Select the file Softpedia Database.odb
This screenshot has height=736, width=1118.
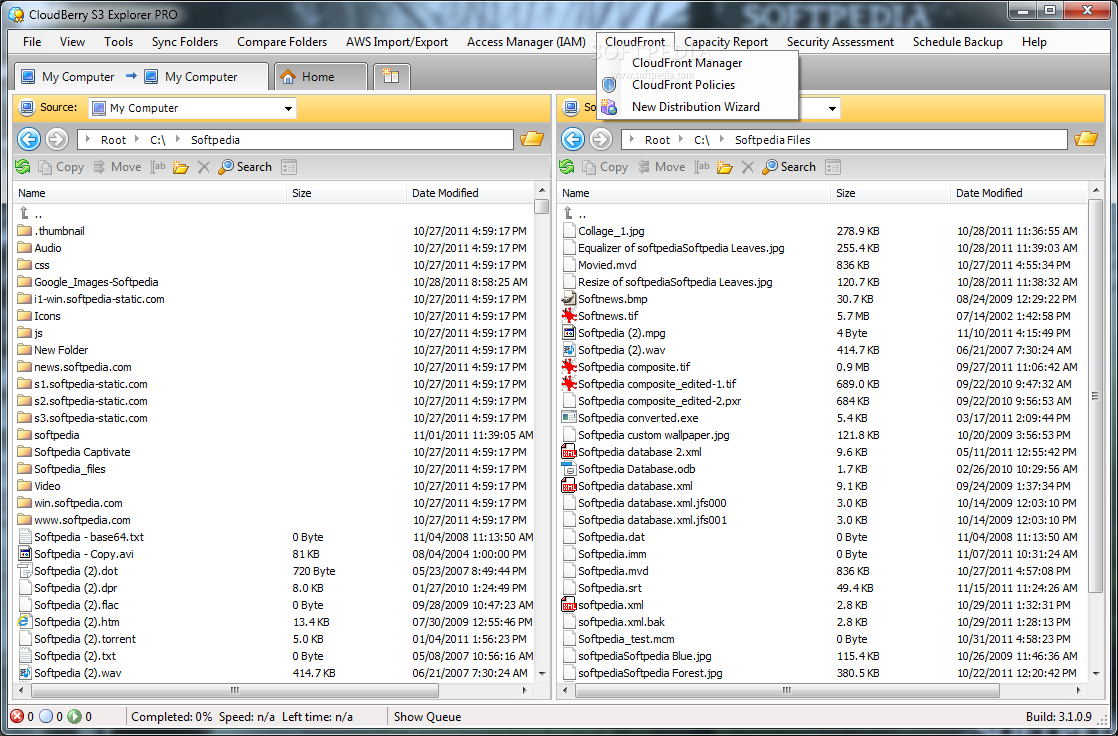(637, 469)
